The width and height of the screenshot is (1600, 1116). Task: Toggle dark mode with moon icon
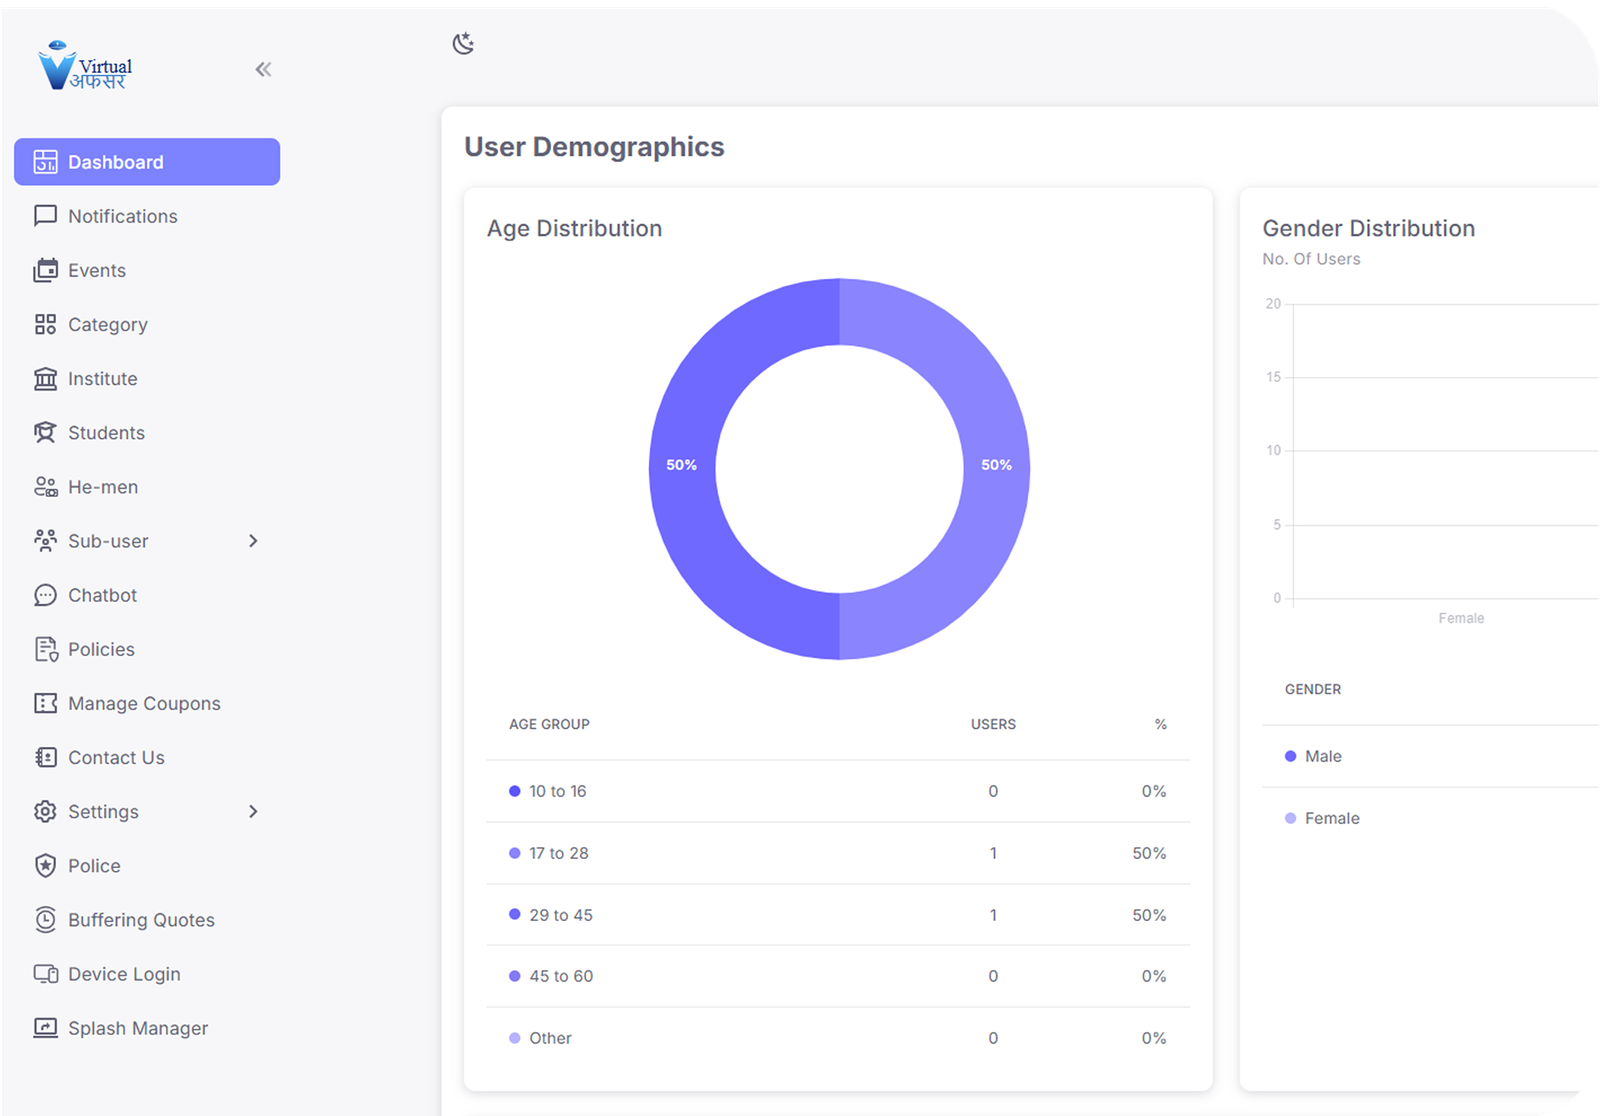[463, 43]
